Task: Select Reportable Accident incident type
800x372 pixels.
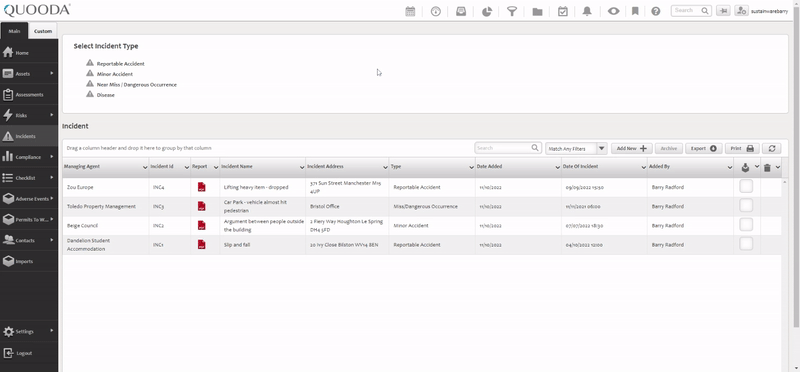Action: [120, 64]
